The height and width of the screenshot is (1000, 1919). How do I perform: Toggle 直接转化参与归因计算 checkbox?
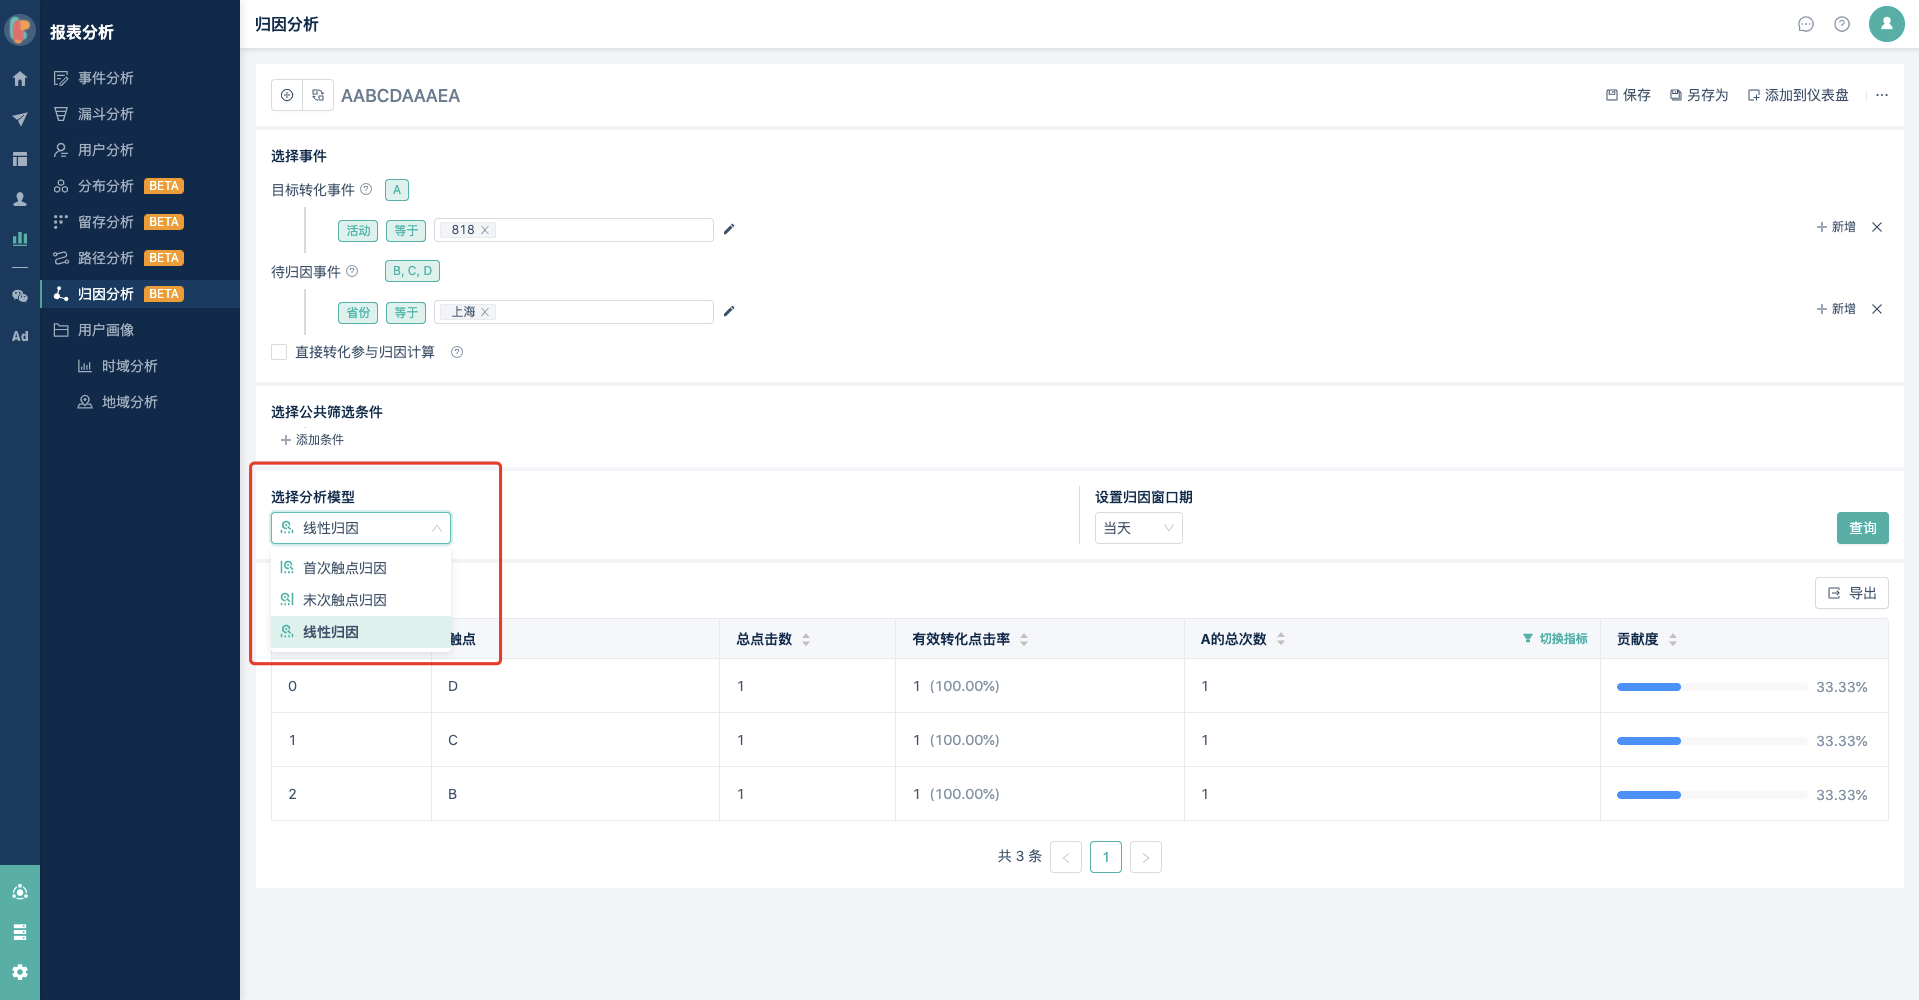[279, 352]
